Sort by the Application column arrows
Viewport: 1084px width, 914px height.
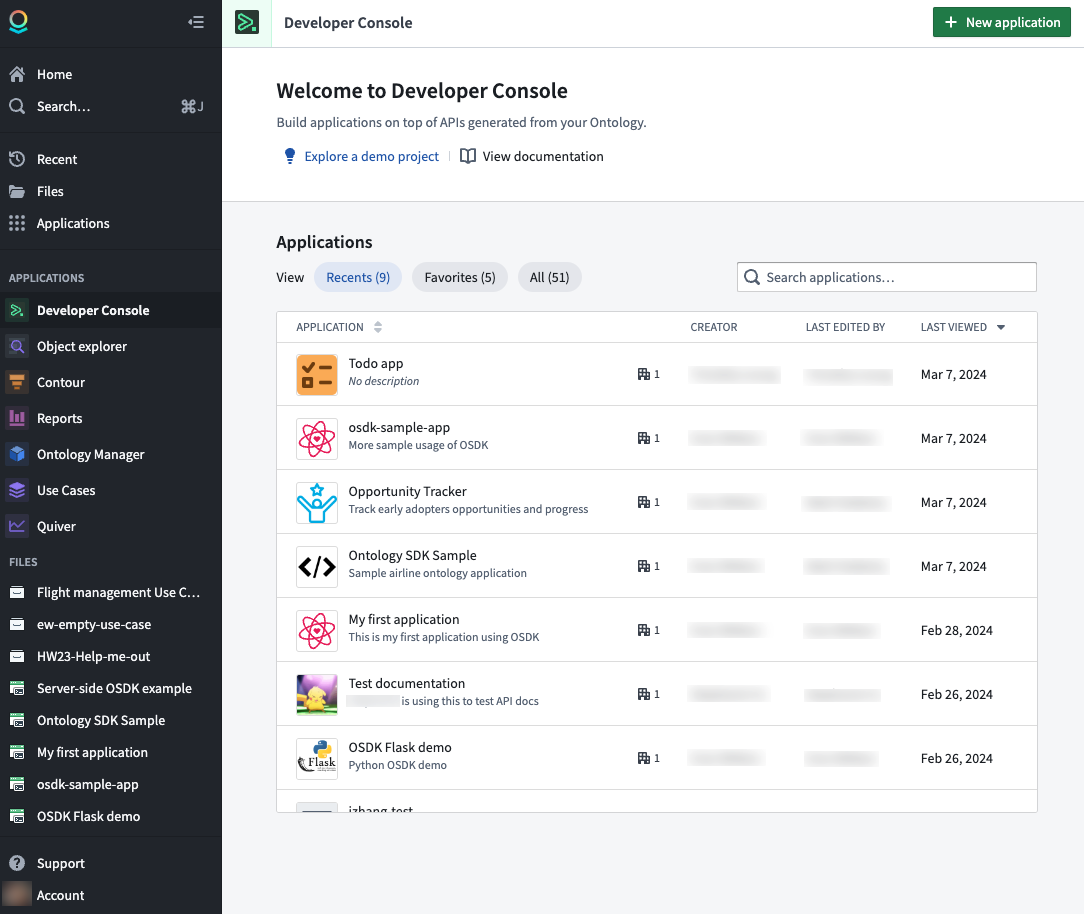pyautogui.click(x=378, y=327)
